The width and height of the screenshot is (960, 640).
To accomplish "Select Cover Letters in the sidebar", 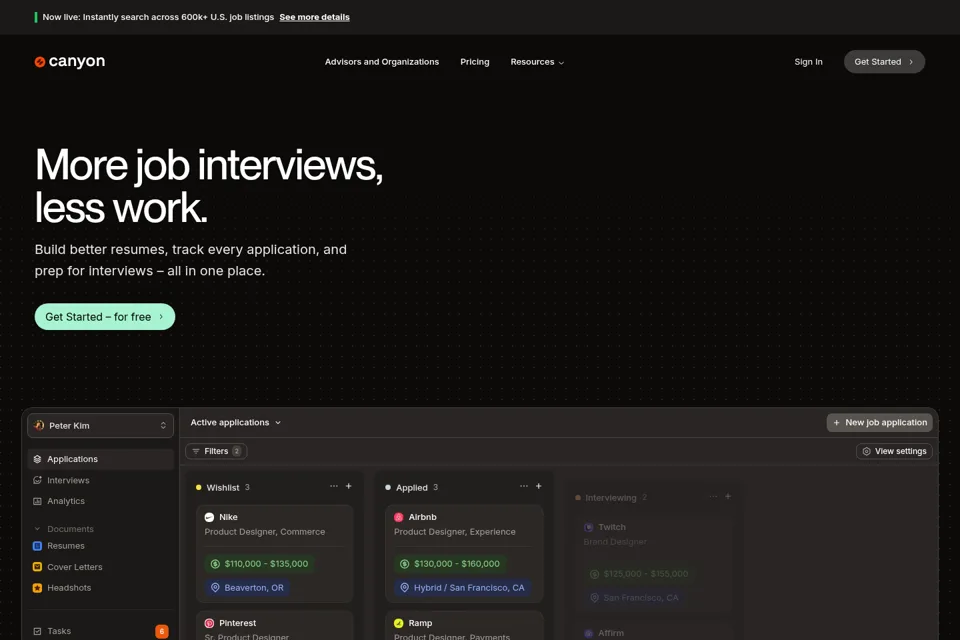I will coord(100,567).
